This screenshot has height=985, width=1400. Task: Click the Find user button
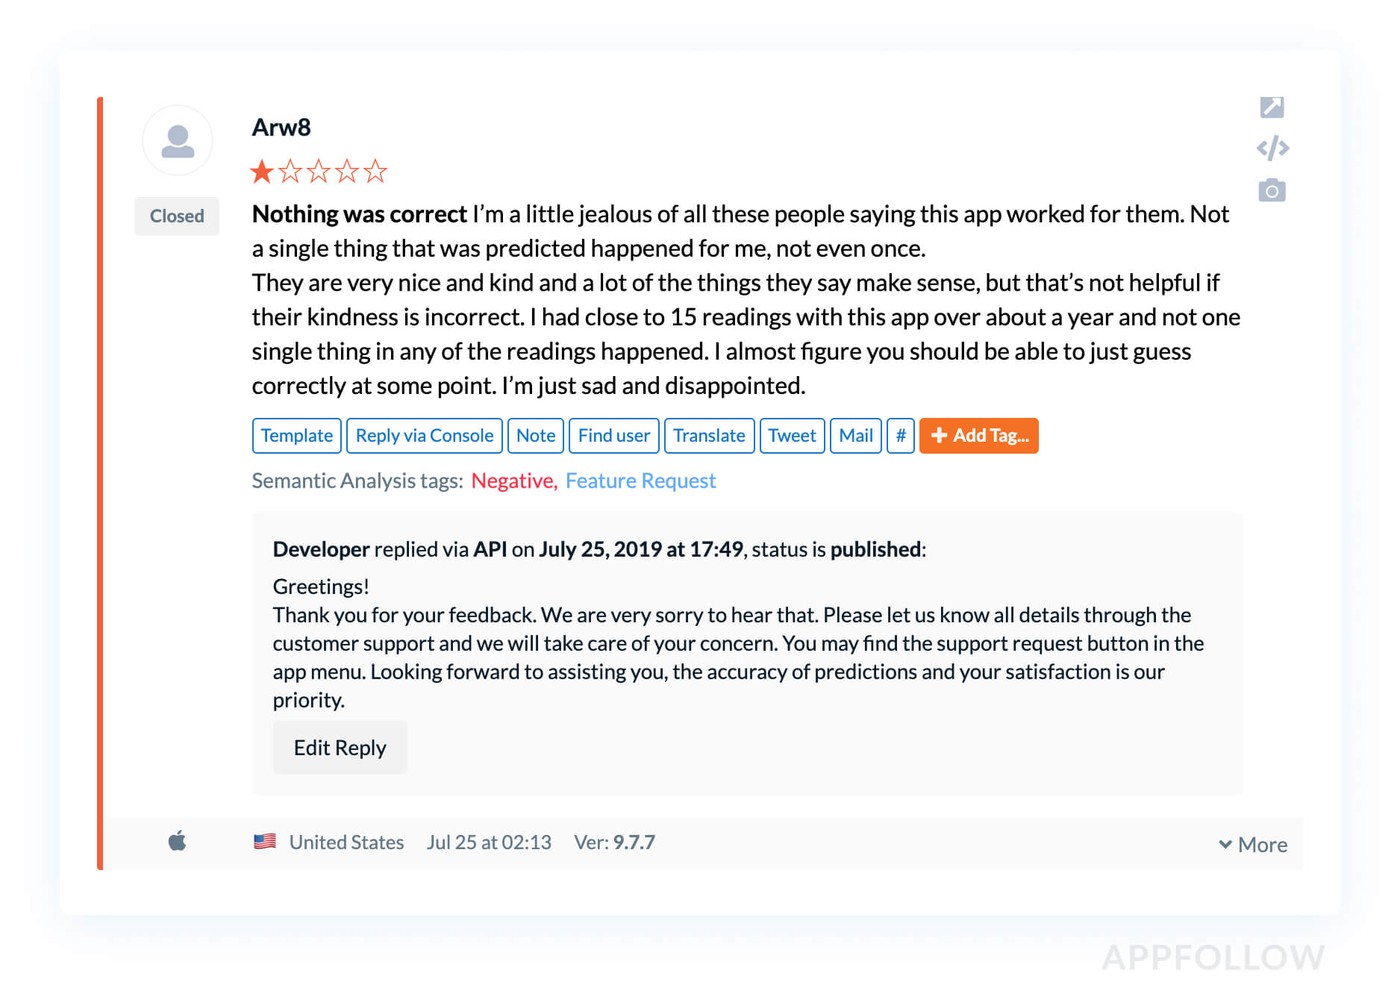coord(613,436)
